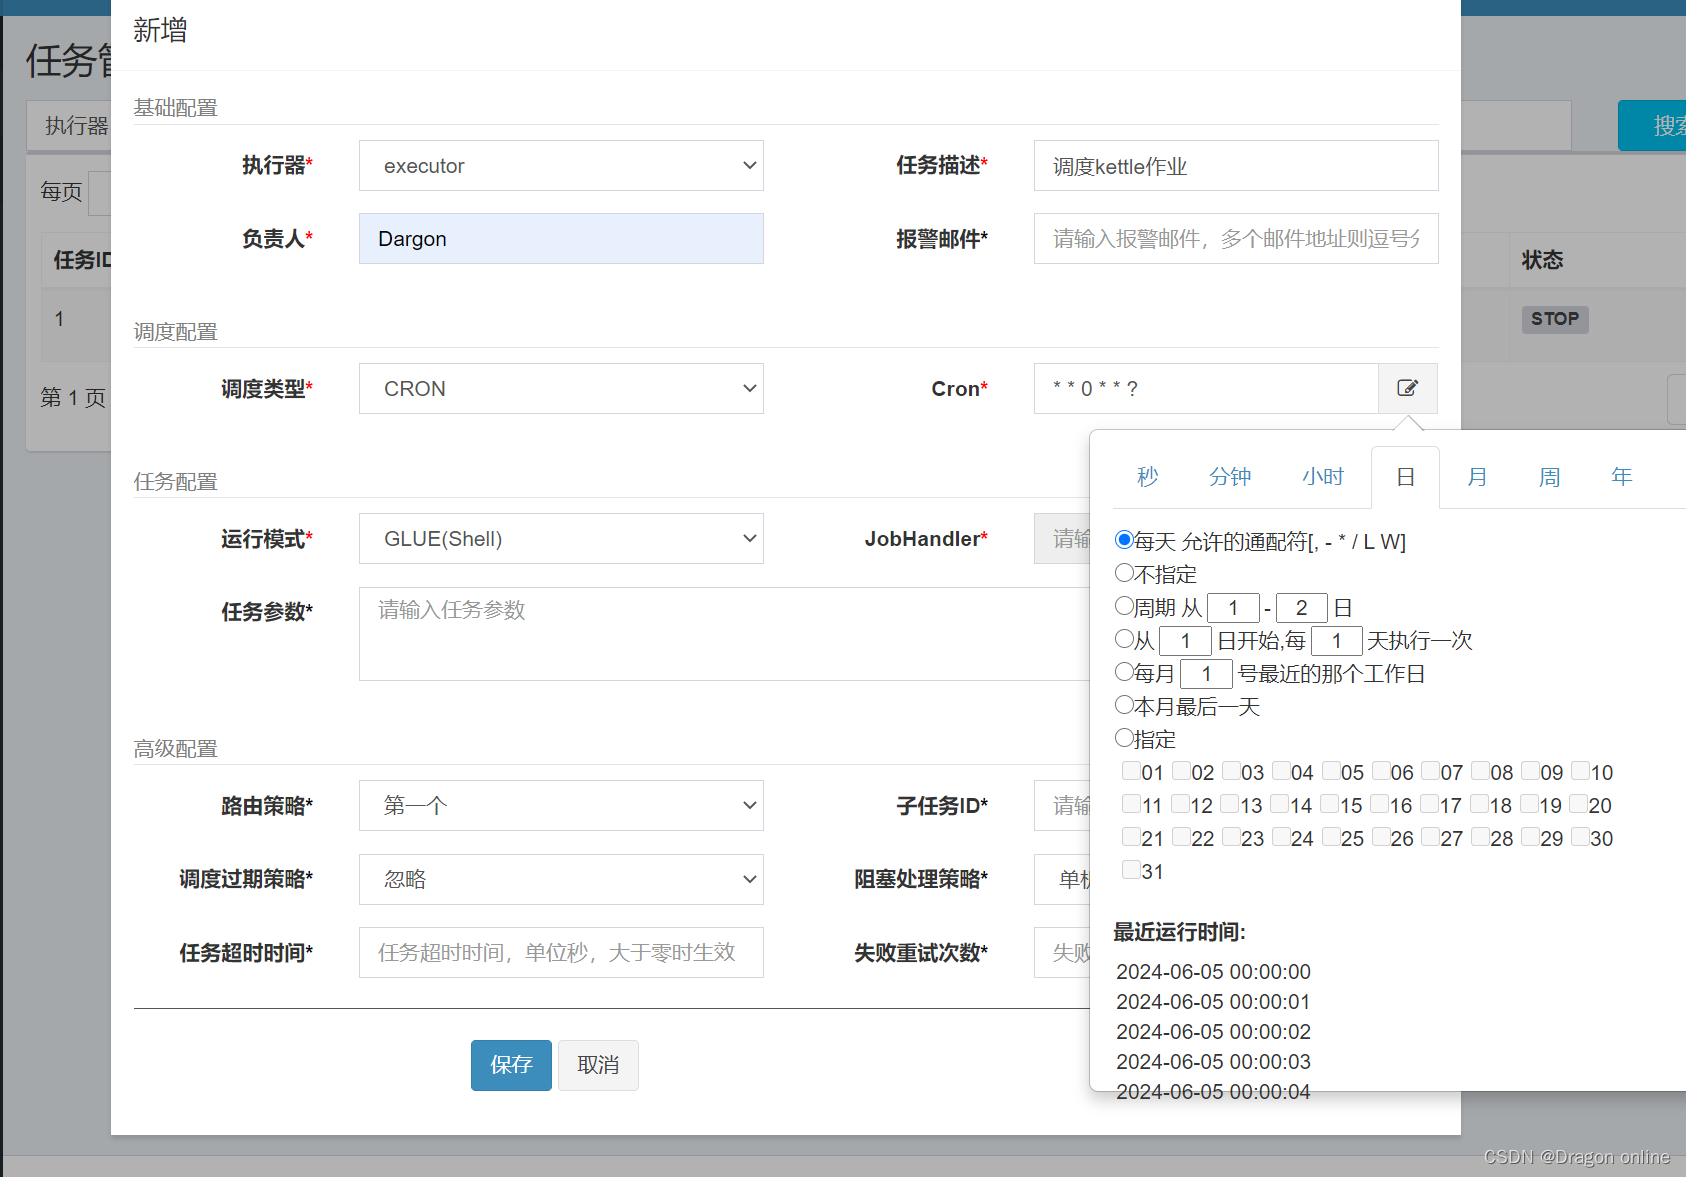Click the 搜索 button behind the dialog
The image size is (1686, 1177).
[1652, 126]
